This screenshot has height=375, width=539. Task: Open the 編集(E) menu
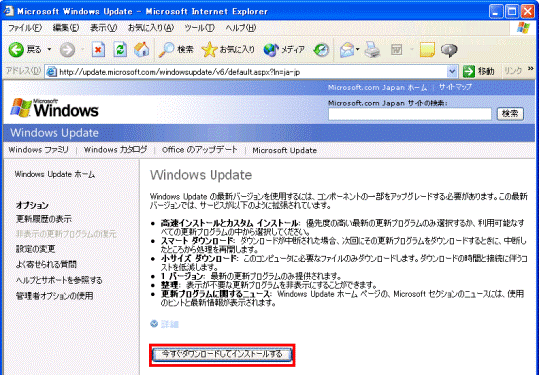point(66,28)
